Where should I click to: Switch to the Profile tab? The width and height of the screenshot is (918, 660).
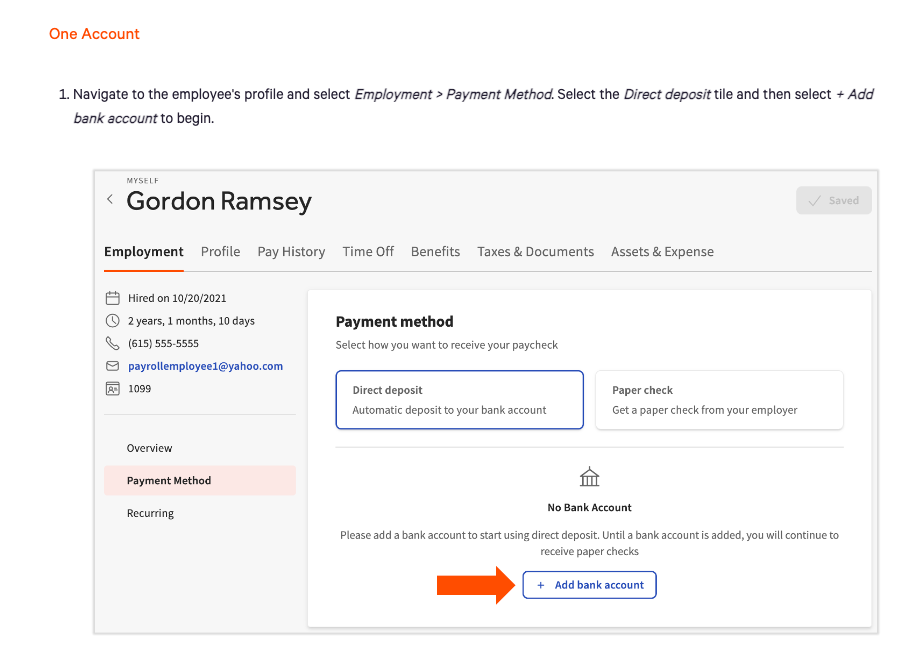point(220,252)
